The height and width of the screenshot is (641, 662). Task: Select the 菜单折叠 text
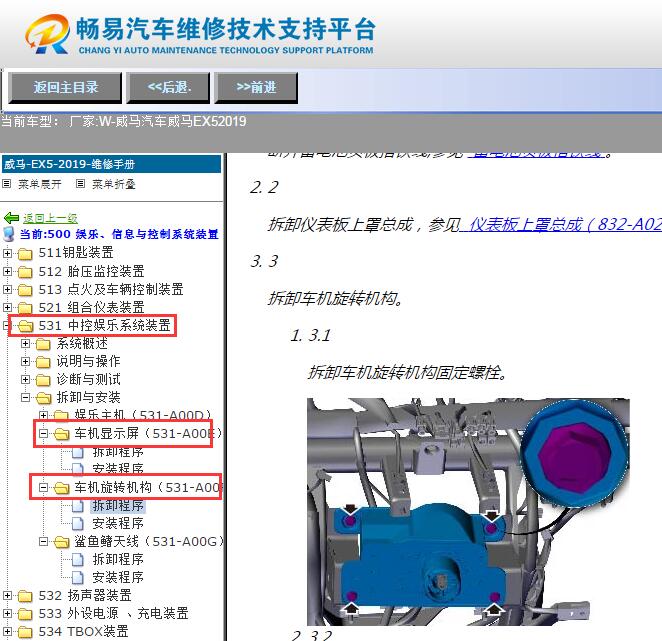pos(114,184)
